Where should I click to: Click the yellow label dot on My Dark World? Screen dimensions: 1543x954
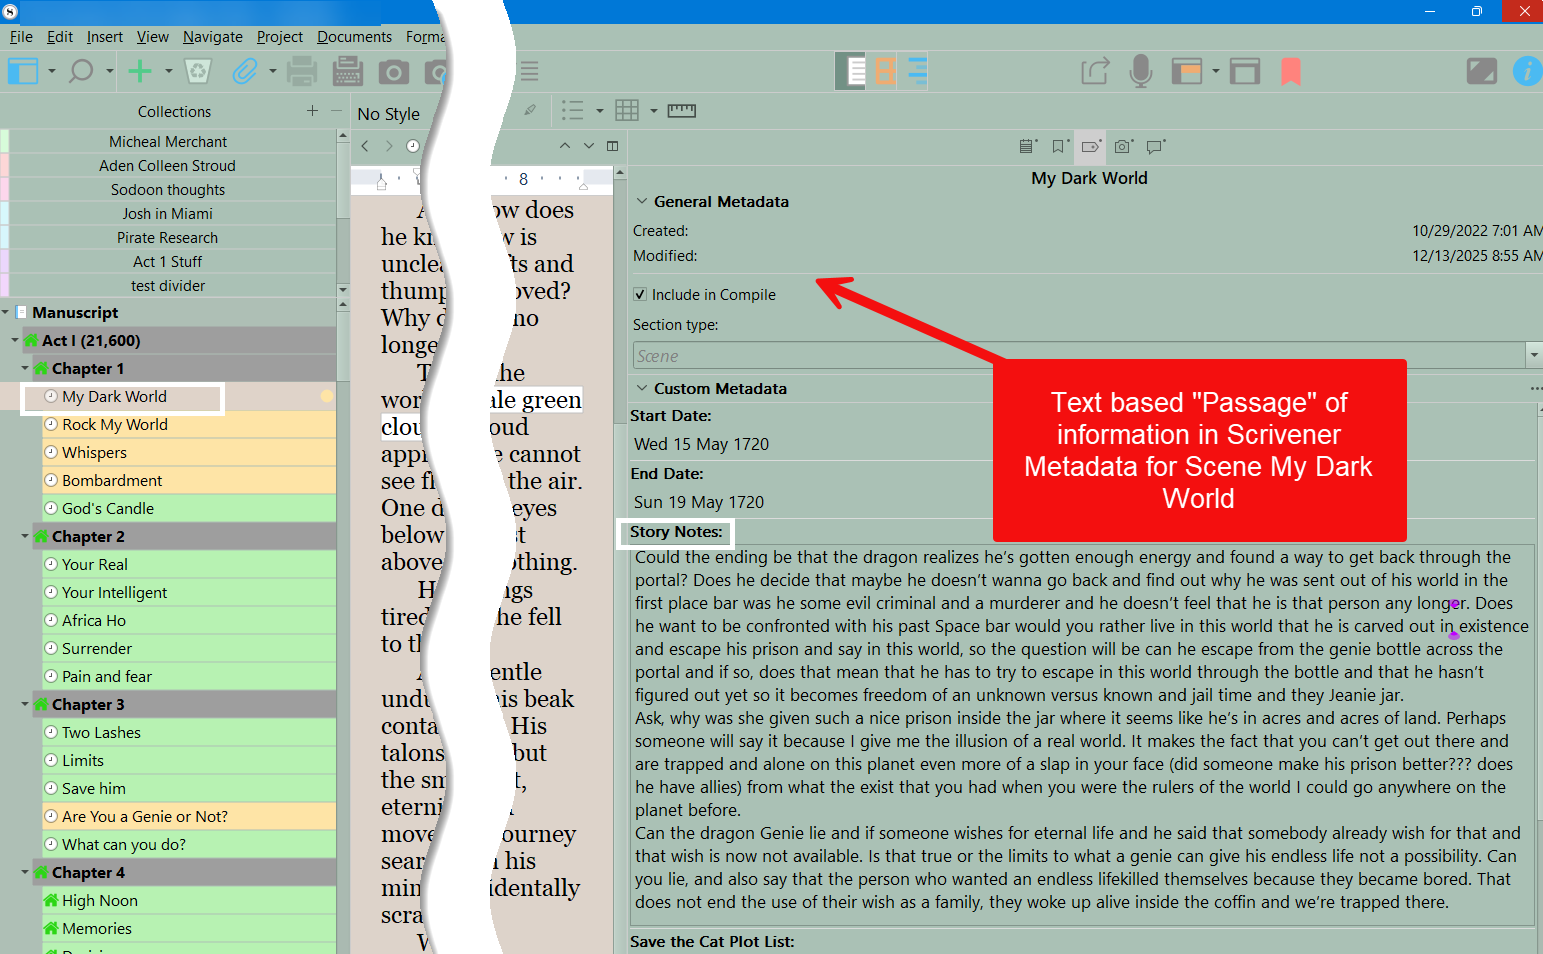point(327,397)
